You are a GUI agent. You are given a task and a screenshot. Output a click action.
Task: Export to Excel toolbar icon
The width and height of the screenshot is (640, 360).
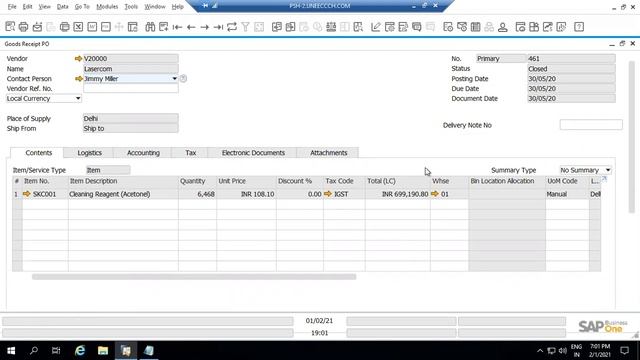tap(78, 27)
